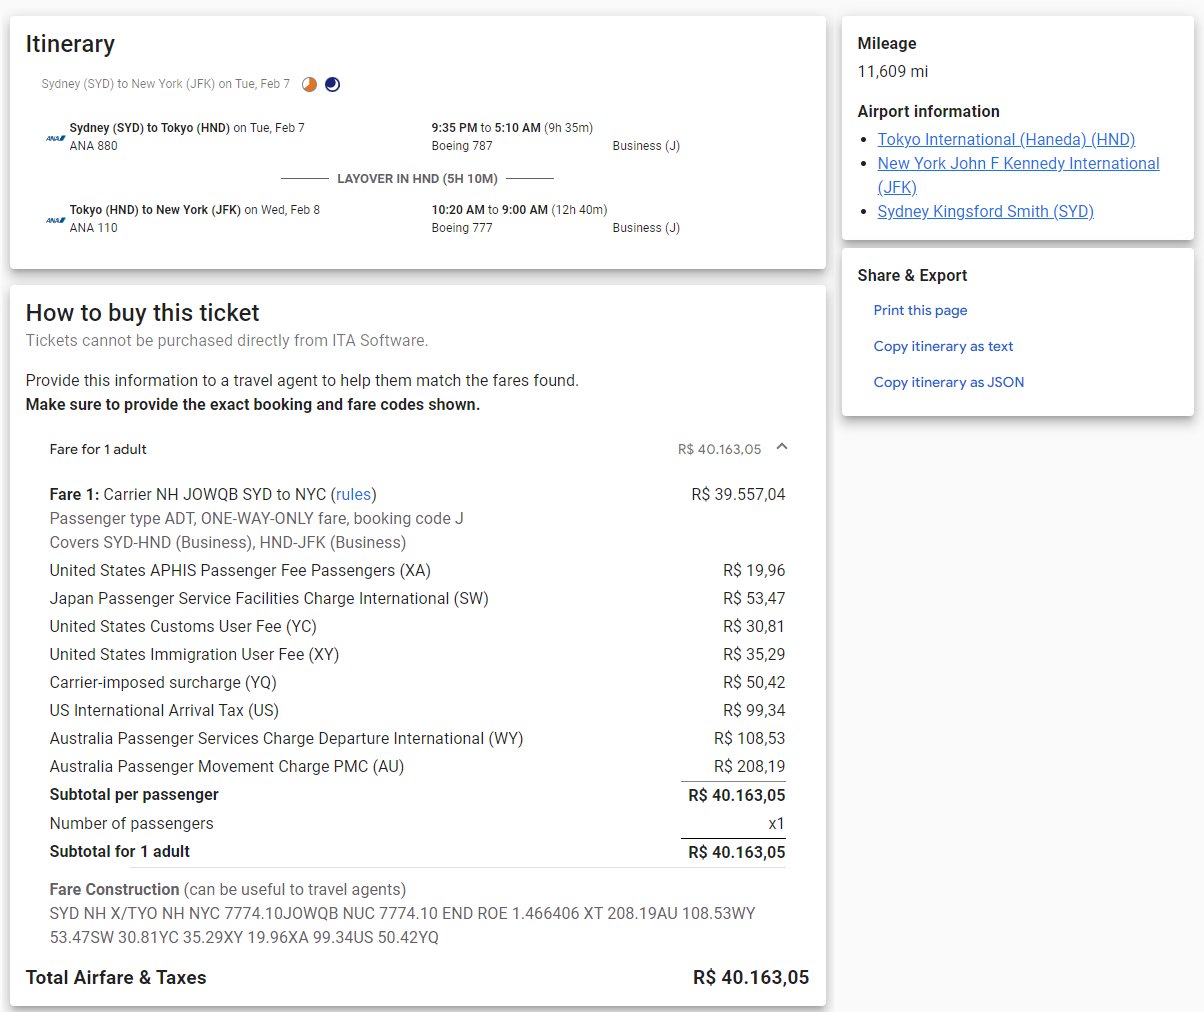Open New York John F Kennedy airport link
Image resolution: width=1204 pixels, height=1012 pixels.
1018,175
